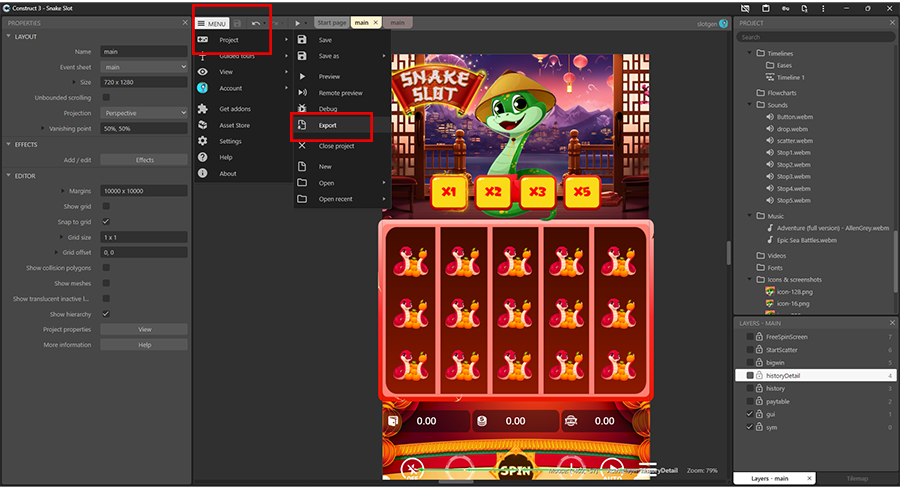Enable Unbounded scrolling checkbox
The height and width of the screenshot is (489, 900).
(x=106, y=98)
